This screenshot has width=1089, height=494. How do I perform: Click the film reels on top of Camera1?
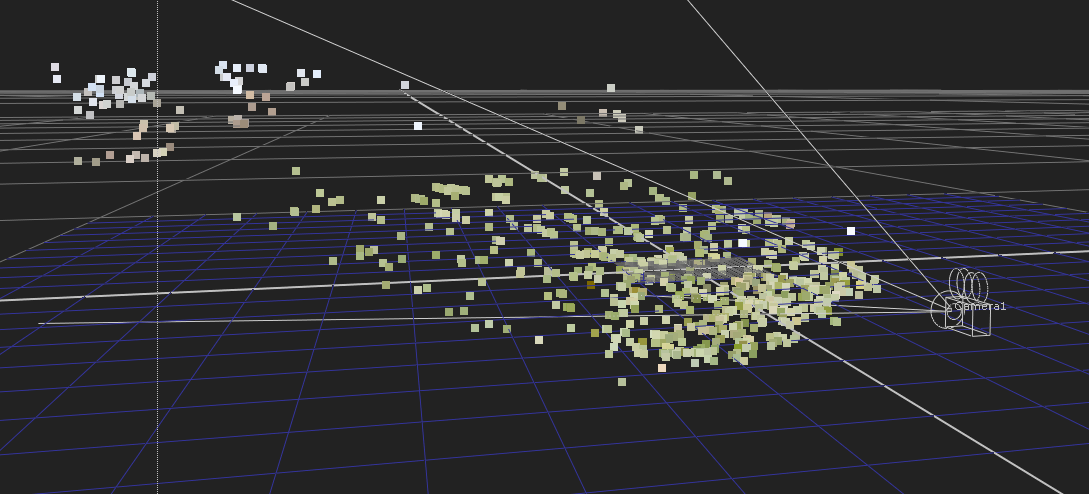coord(968,285)
